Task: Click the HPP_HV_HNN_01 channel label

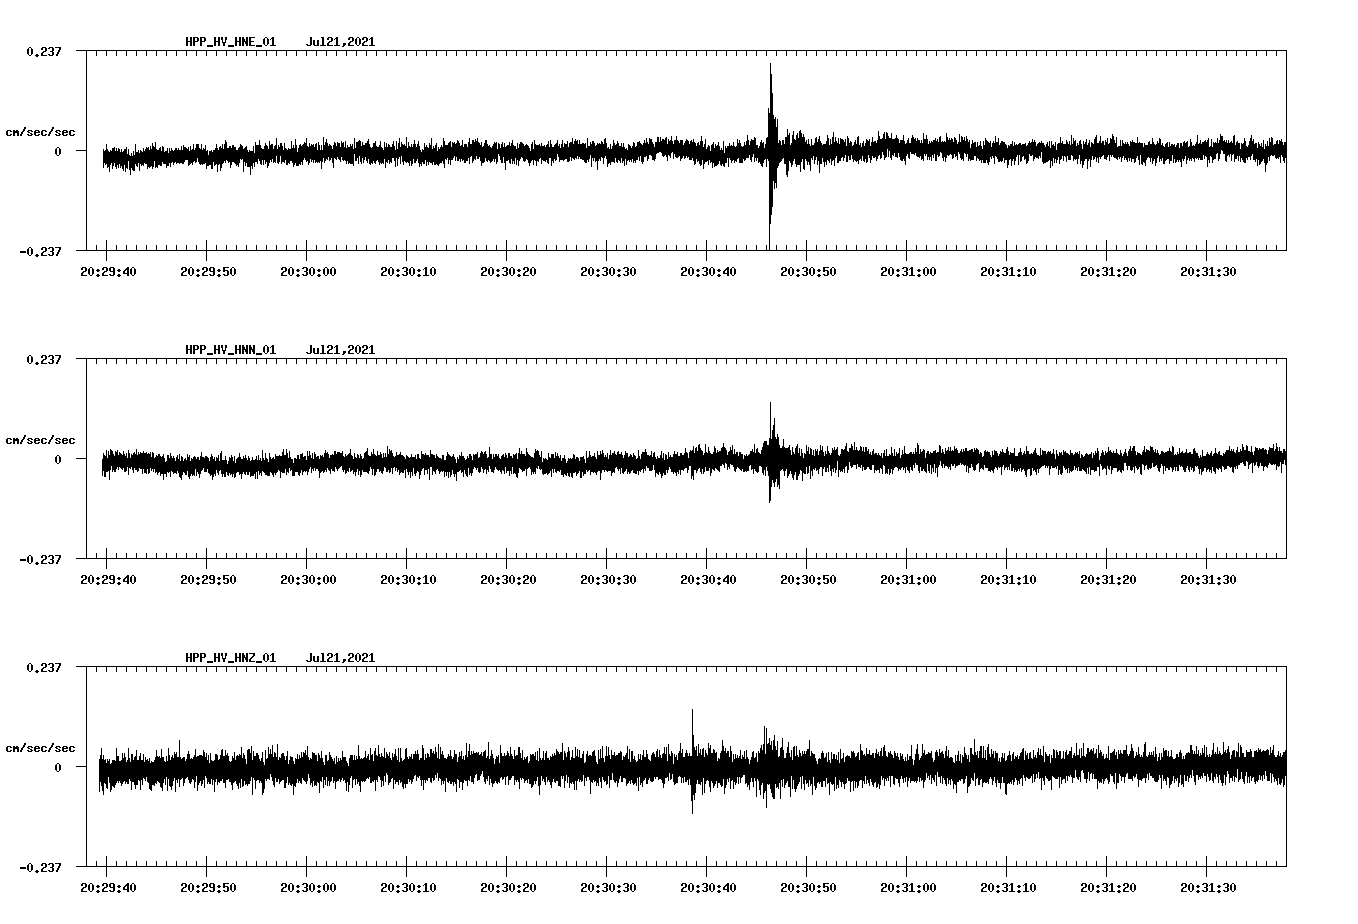Action: click(x=231, y=350)
